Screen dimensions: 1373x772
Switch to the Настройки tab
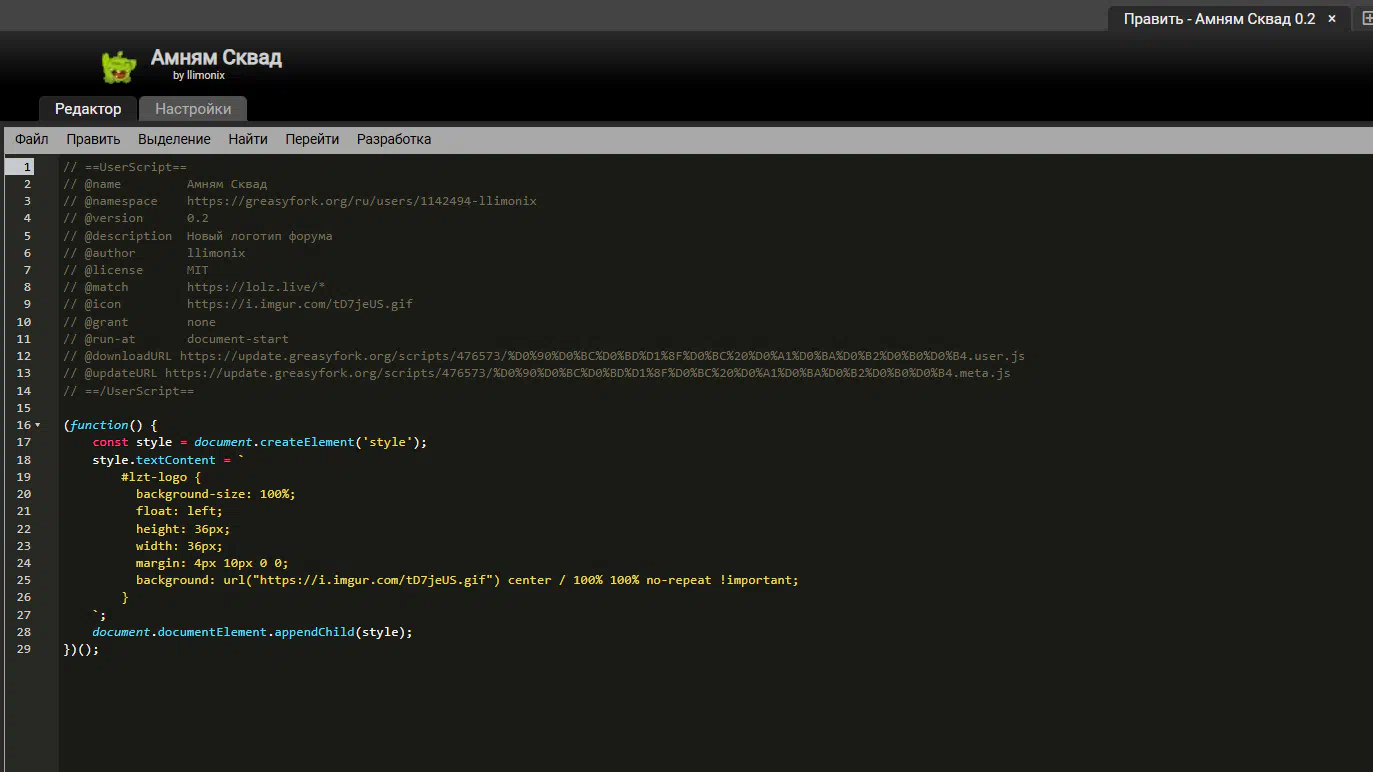tap(193, 109)
